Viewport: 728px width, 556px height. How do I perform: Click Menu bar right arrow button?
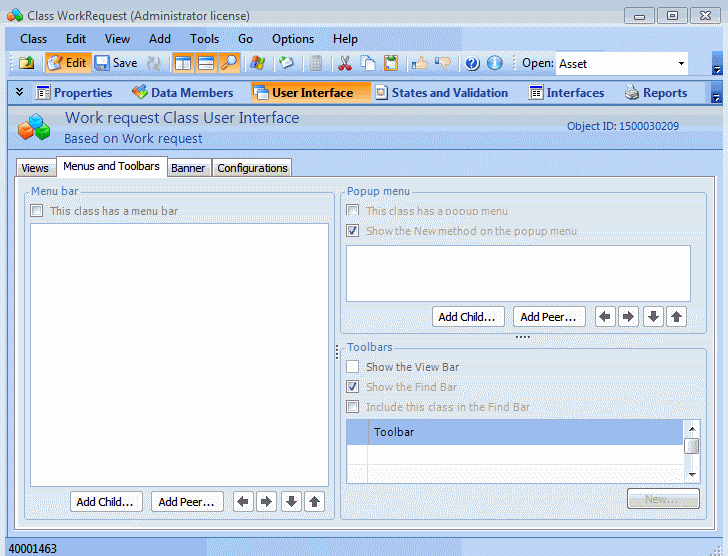coord(266,502)
